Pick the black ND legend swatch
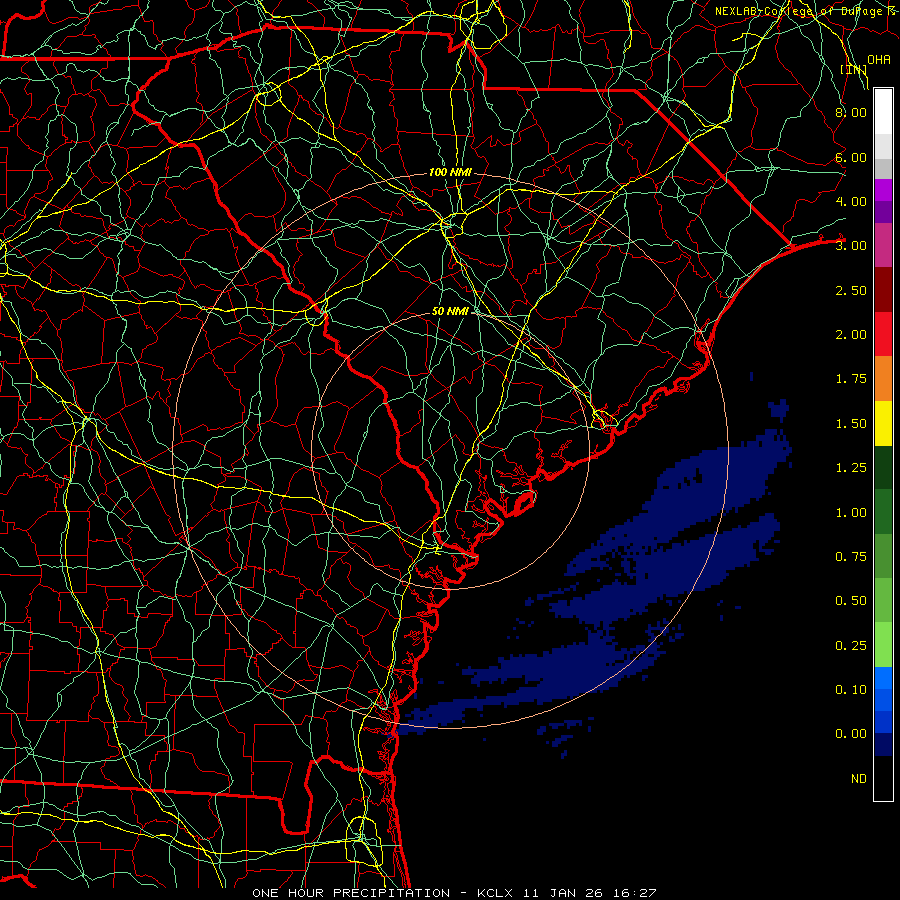Viewport: 900px width, 900px height. click(883, 778)
